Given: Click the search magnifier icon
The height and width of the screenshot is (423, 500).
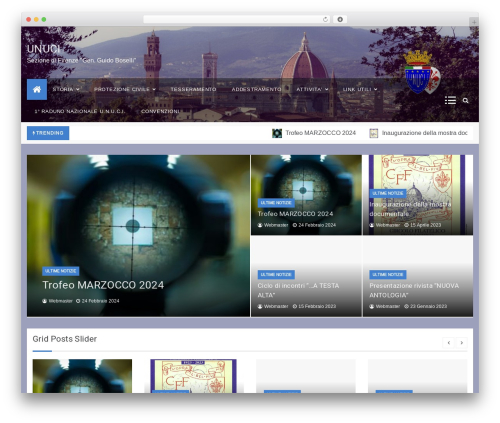Looking at the screenshot, I should (x=466, y=101).
